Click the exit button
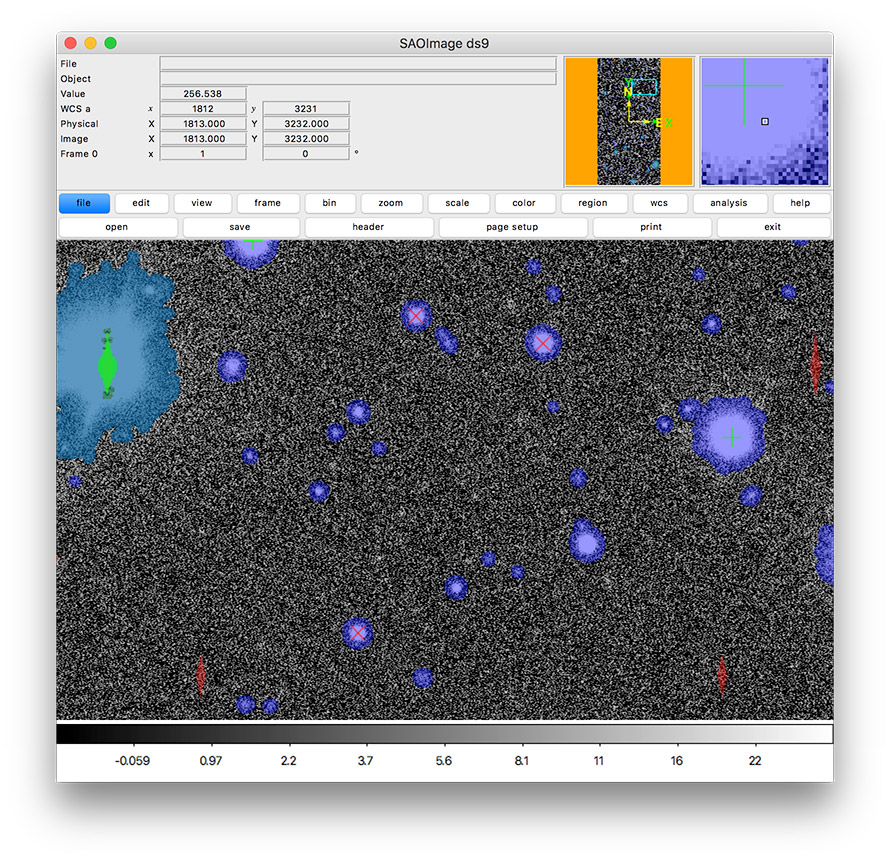The width and height of the screenshot is (889, 862). 771,227
